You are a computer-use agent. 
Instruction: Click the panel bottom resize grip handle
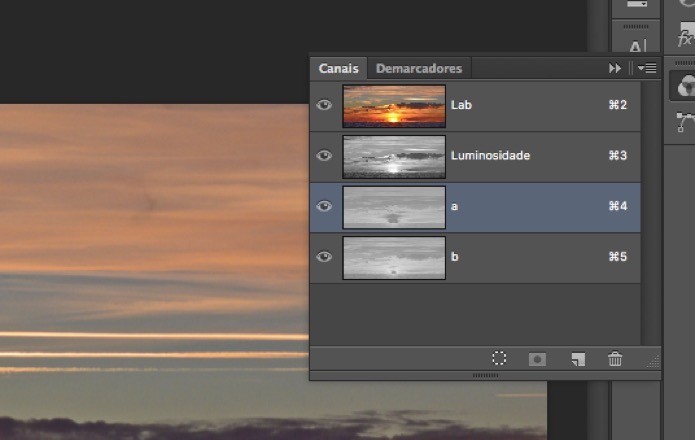[x=486, y=375]
